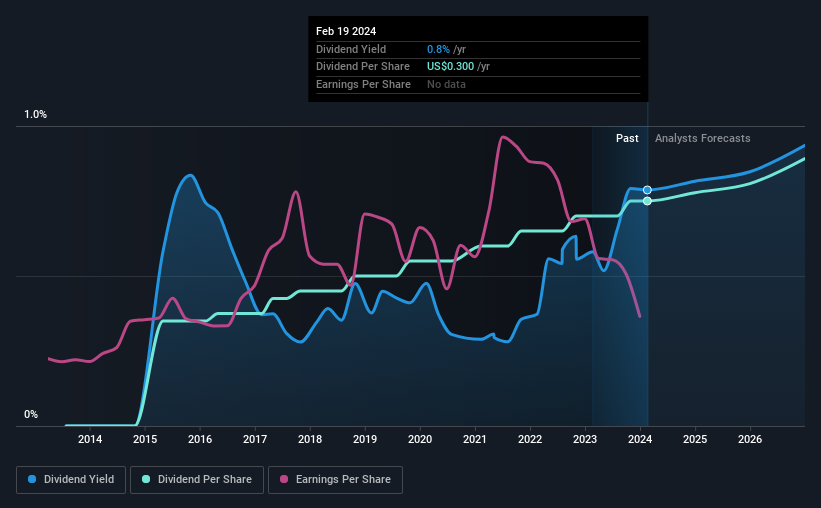
Task: Click the 2016 x-axis label
Action: (x=200, y=439)
